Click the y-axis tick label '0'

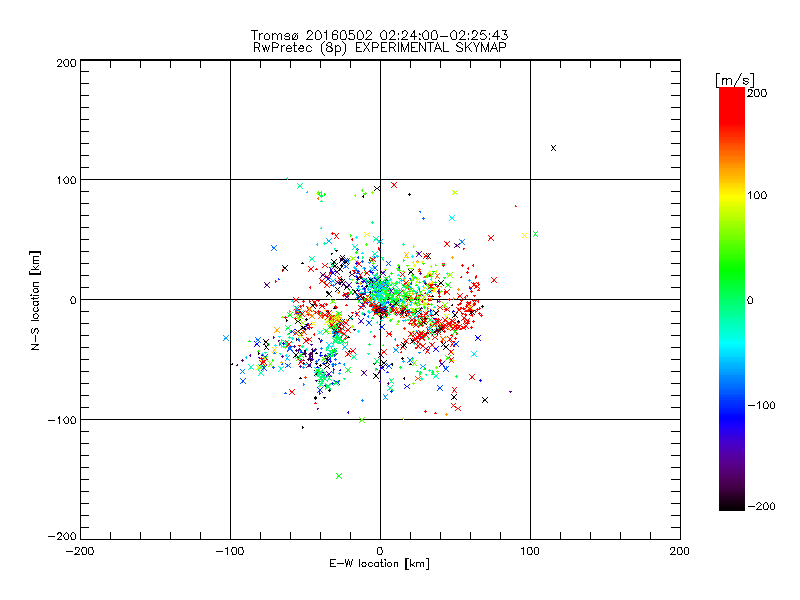click(x=73, y=300)
